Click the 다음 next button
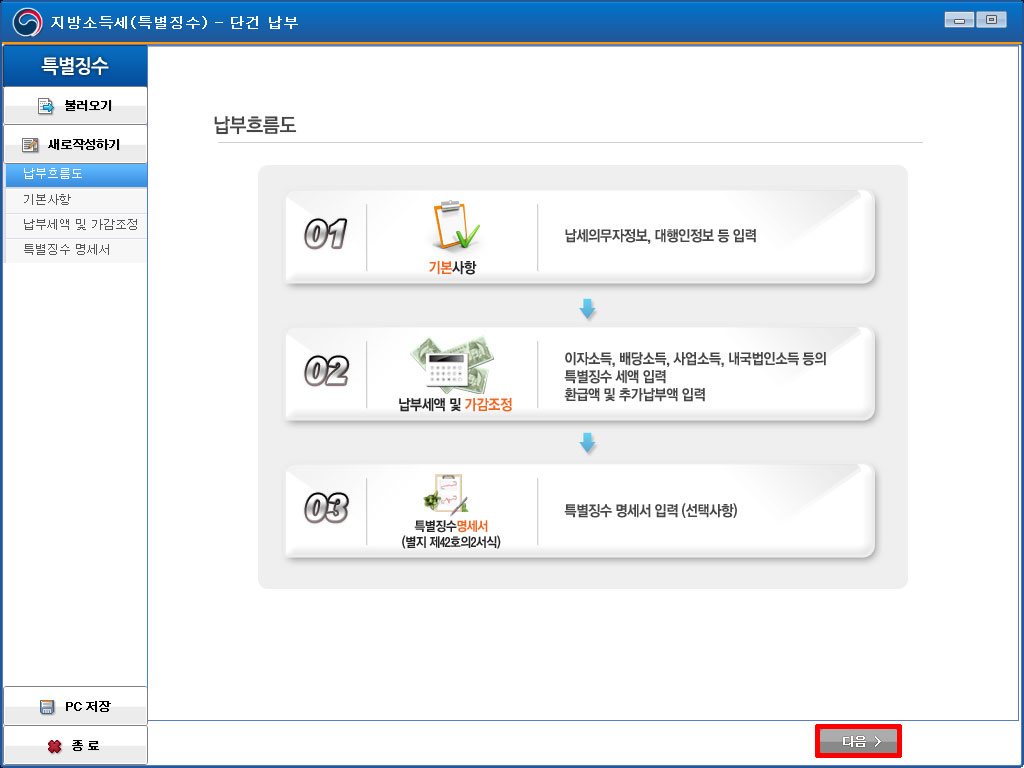1024x768 pixels. click(x=858, y=741)
